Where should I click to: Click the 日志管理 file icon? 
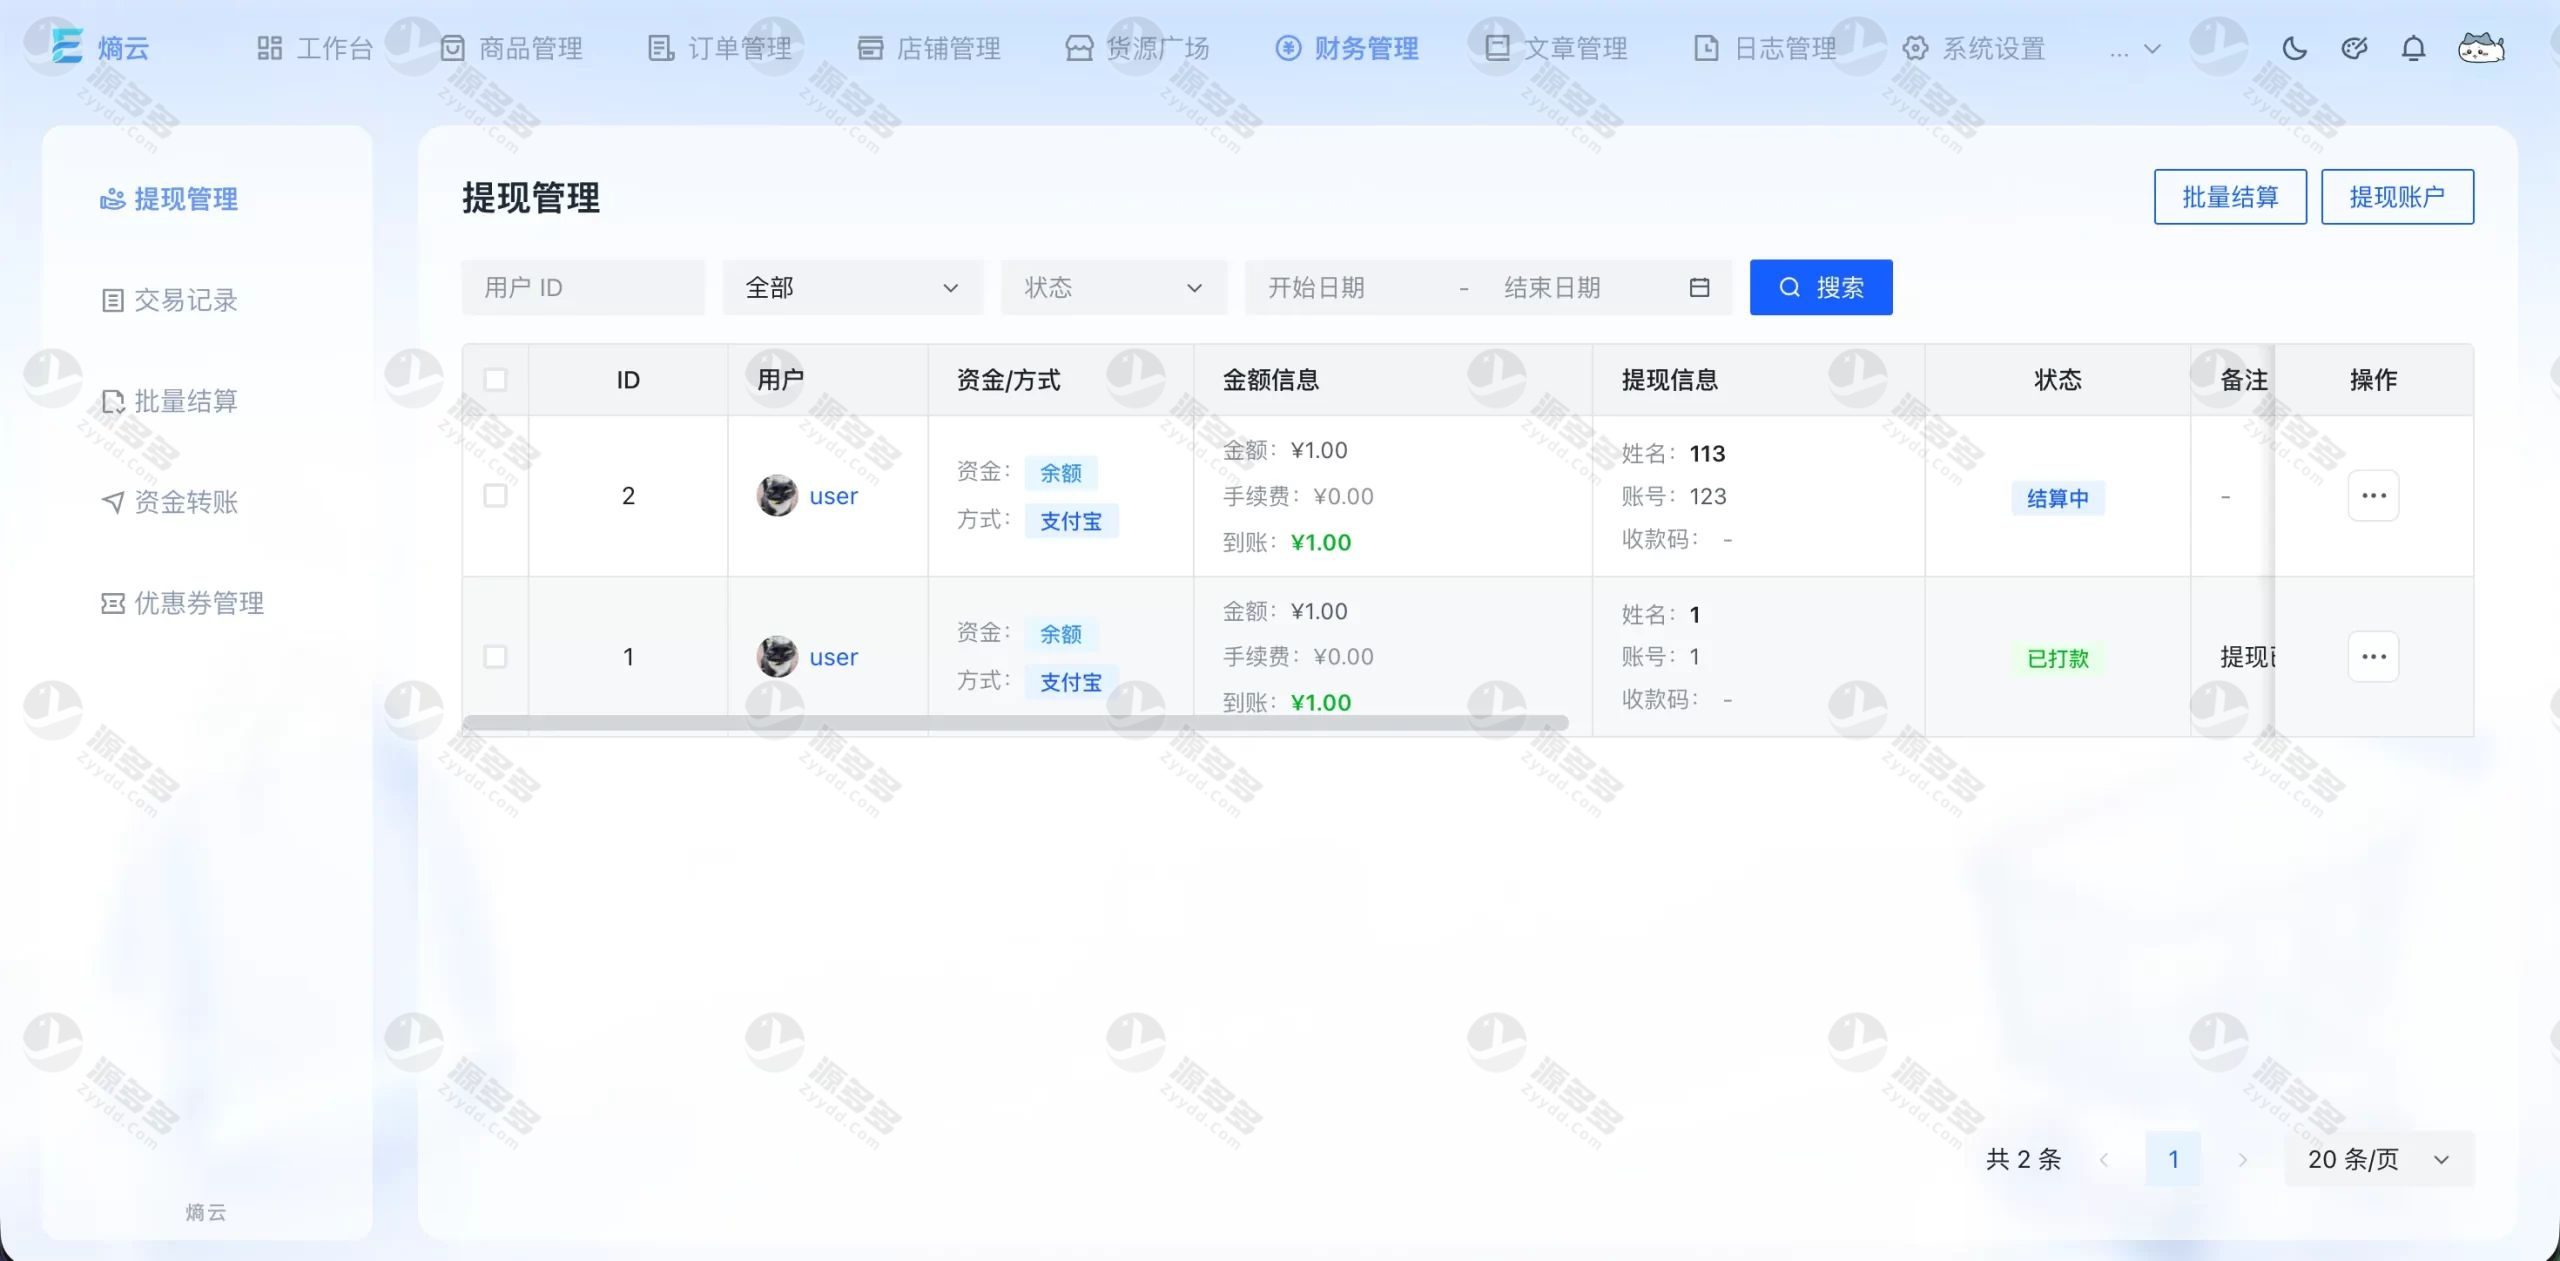click(1706, 48)
